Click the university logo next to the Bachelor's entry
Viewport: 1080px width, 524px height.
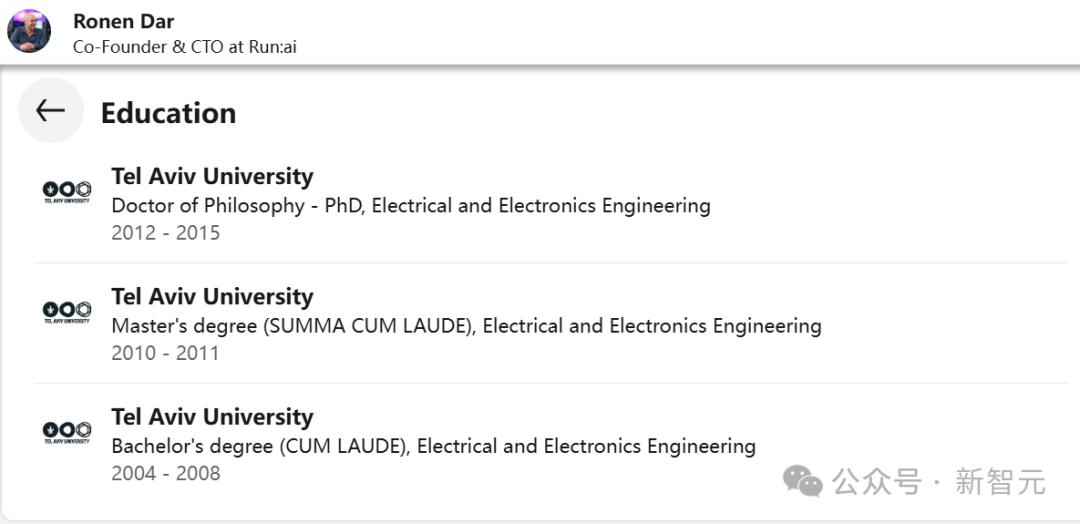[67, 432]
